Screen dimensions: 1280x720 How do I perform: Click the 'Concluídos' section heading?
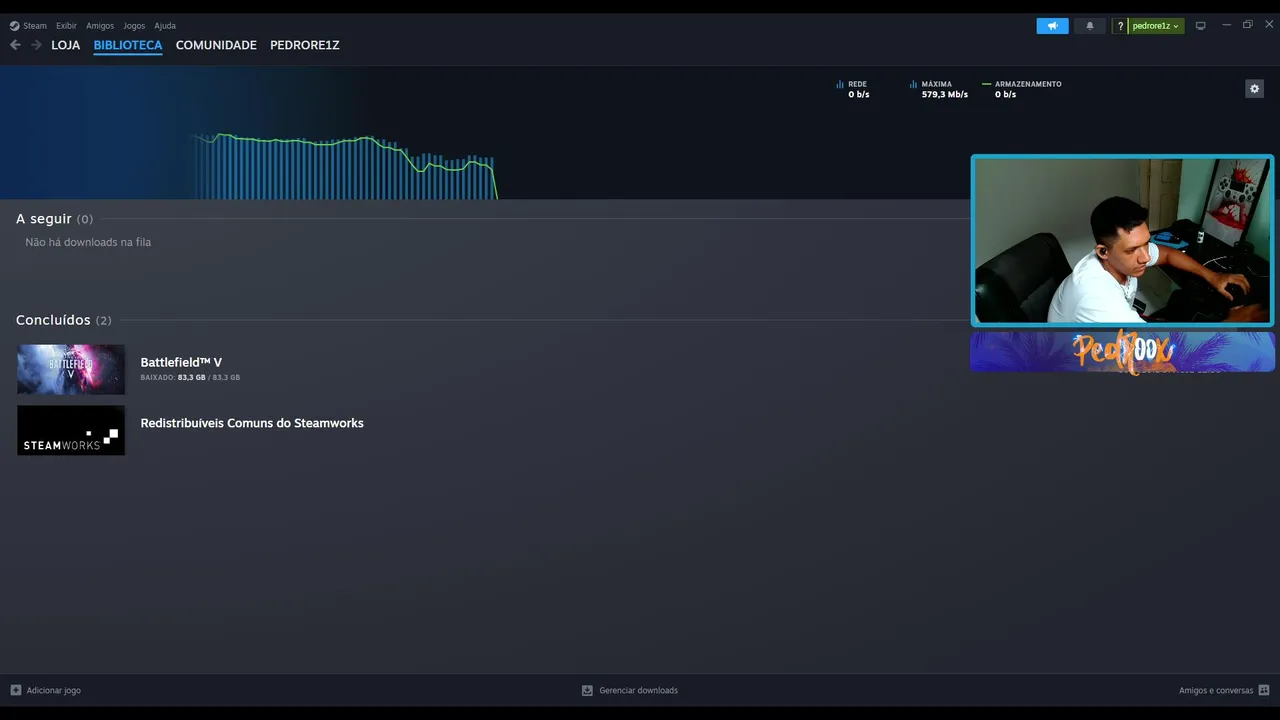(x=63, y=320)
